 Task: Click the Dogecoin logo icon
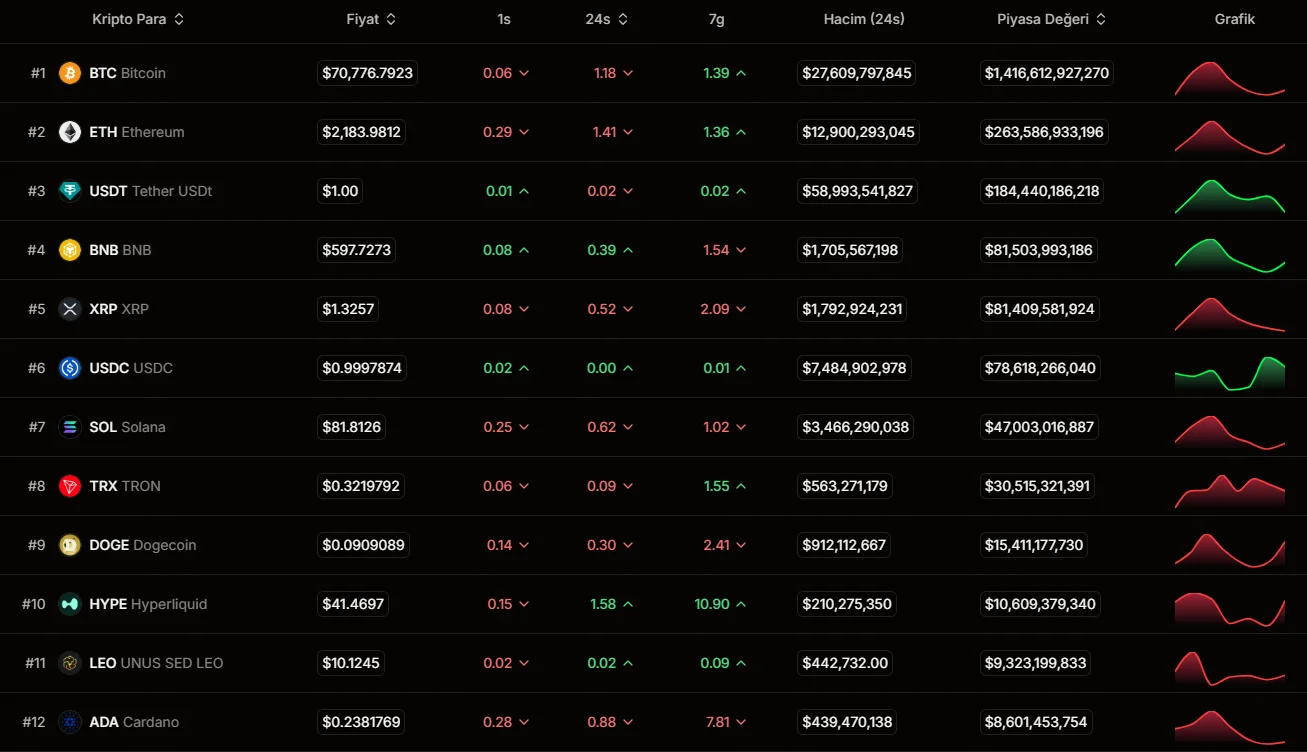(x=70, y=545)
